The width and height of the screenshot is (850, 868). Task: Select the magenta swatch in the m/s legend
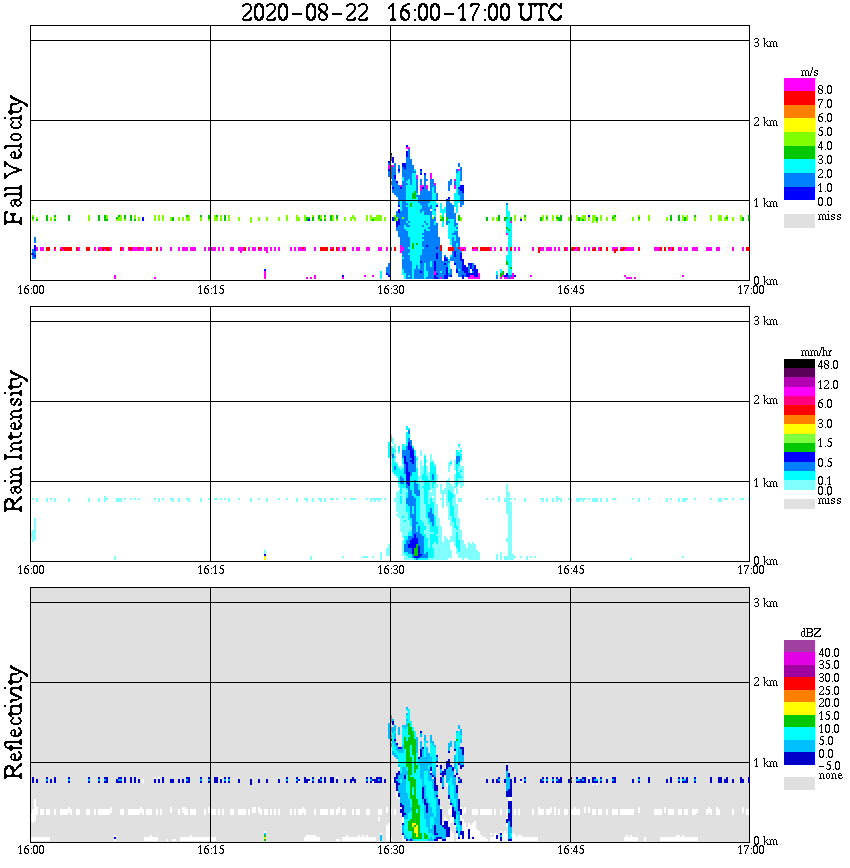coord(799,85)
